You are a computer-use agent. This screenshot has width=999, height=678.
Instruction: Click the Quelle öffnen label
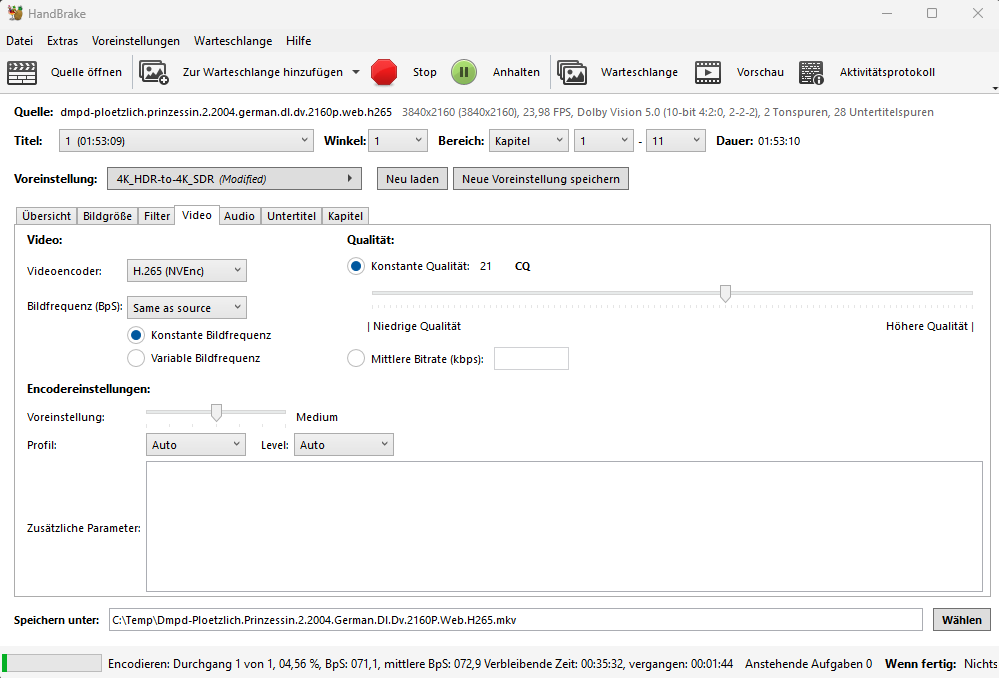86,72
